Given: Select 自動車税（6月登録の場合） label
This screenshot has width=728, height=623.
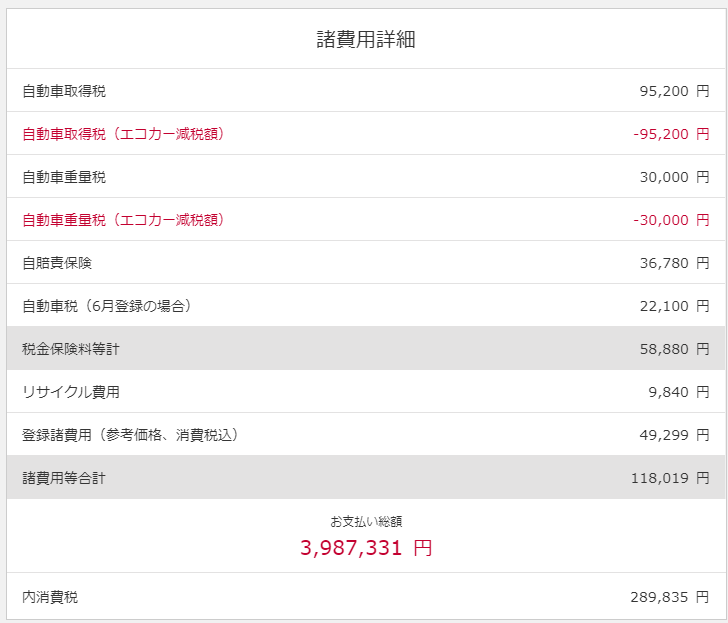Looking at the screenshot, I should pos(107,306).
